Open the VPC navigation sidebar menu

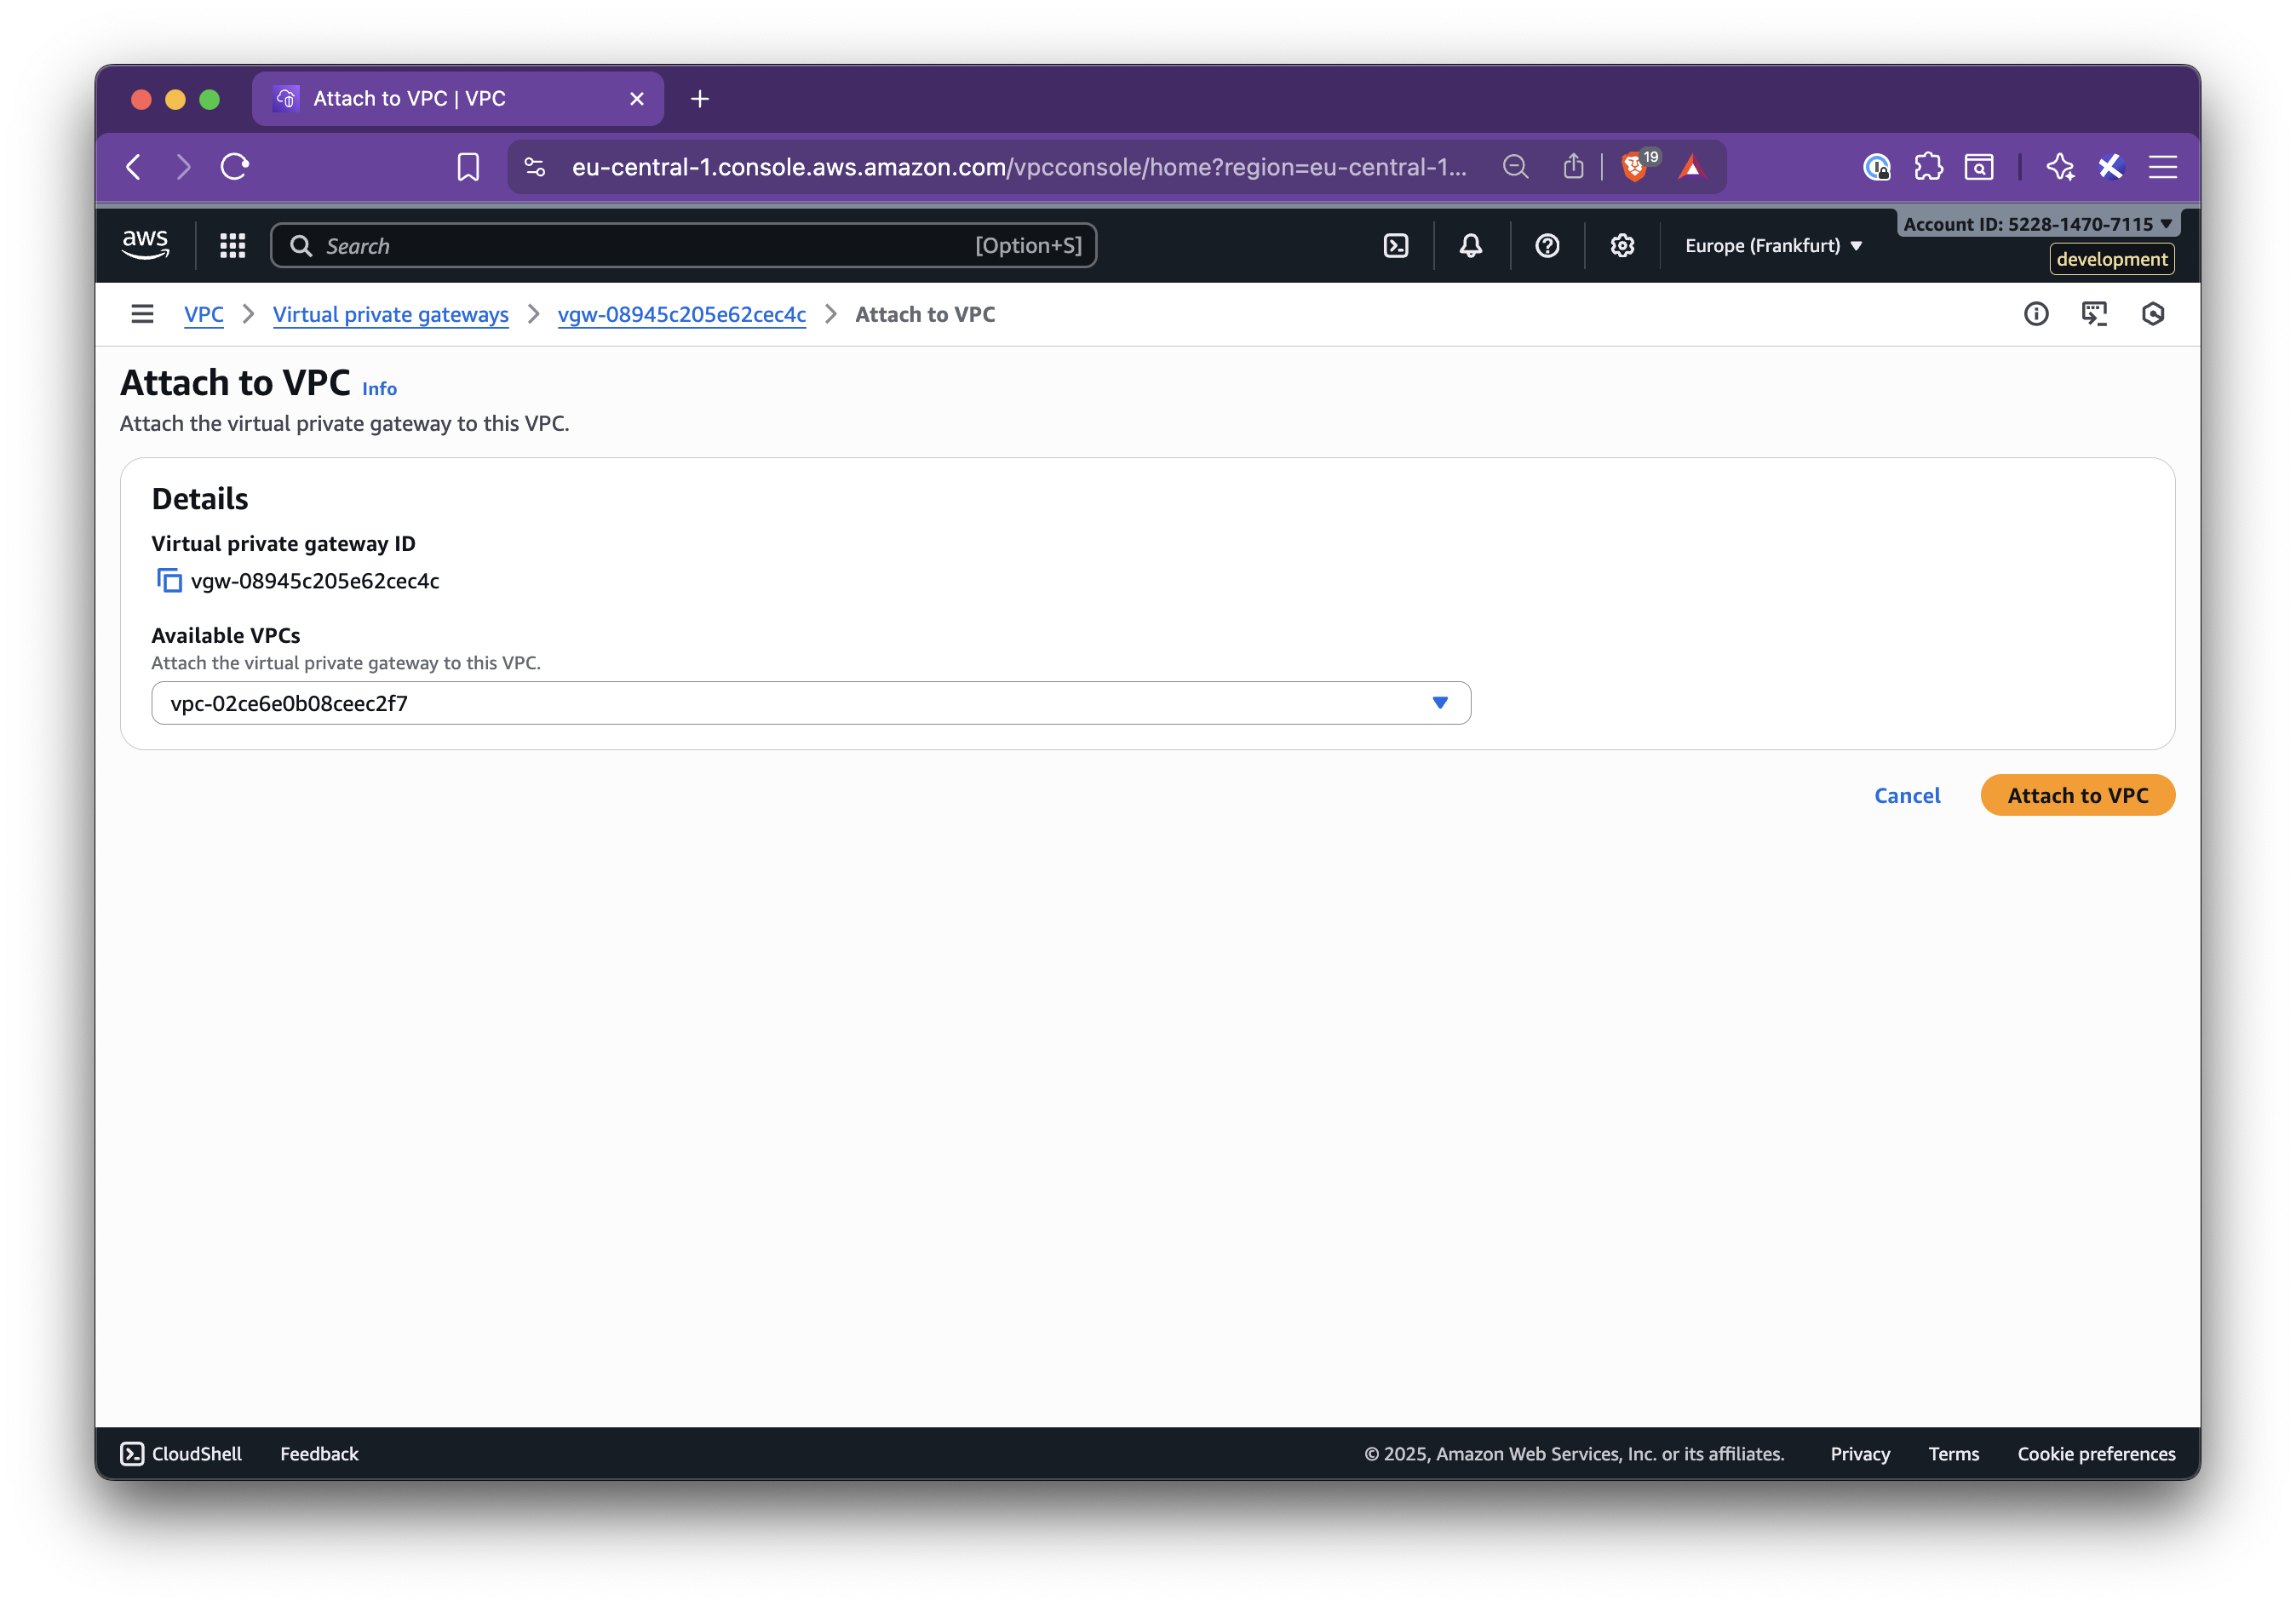(142, 313)
